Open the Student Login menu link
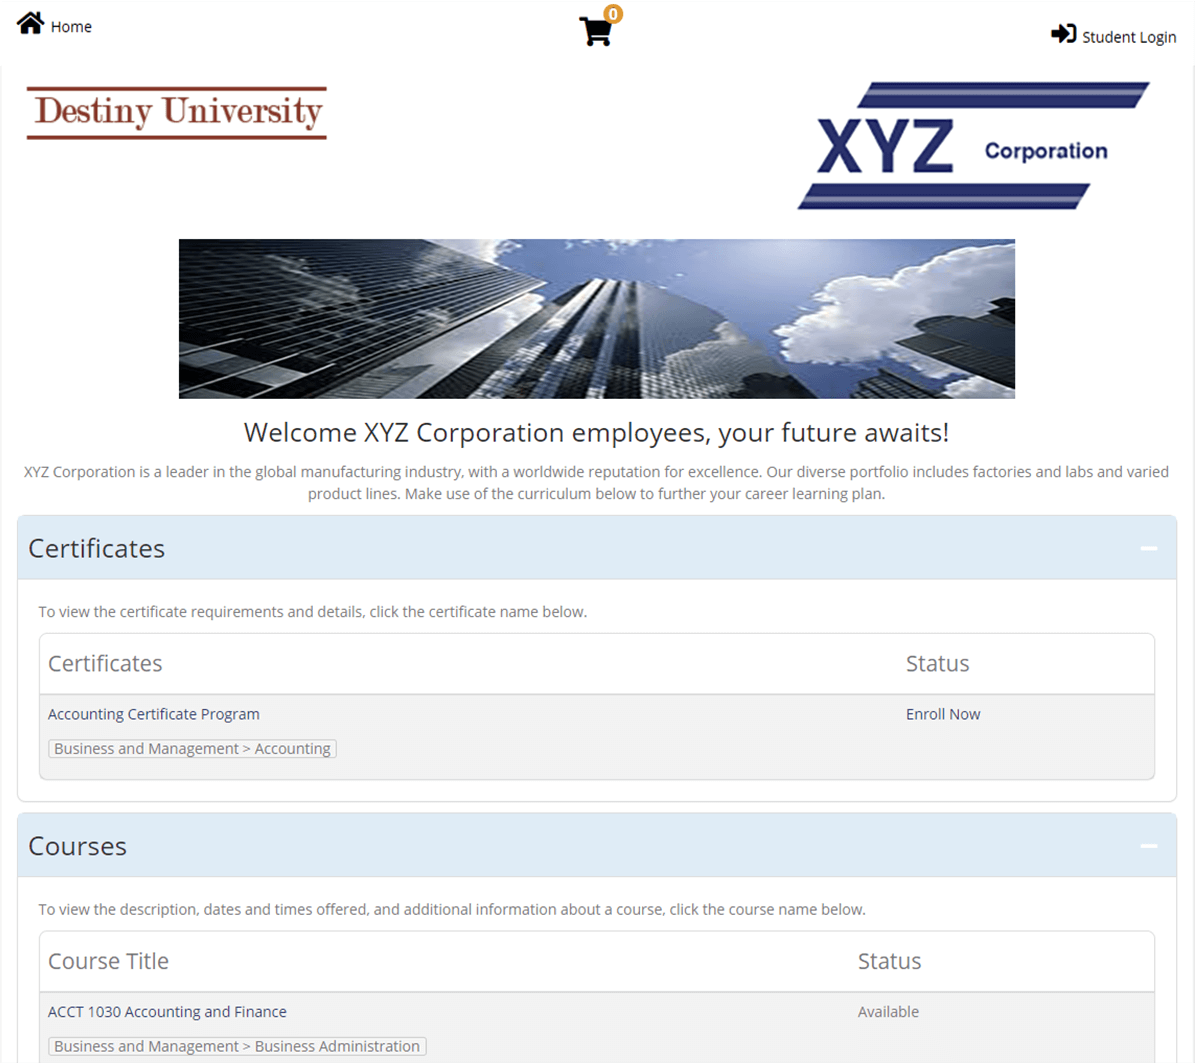 coord(1128,37)
